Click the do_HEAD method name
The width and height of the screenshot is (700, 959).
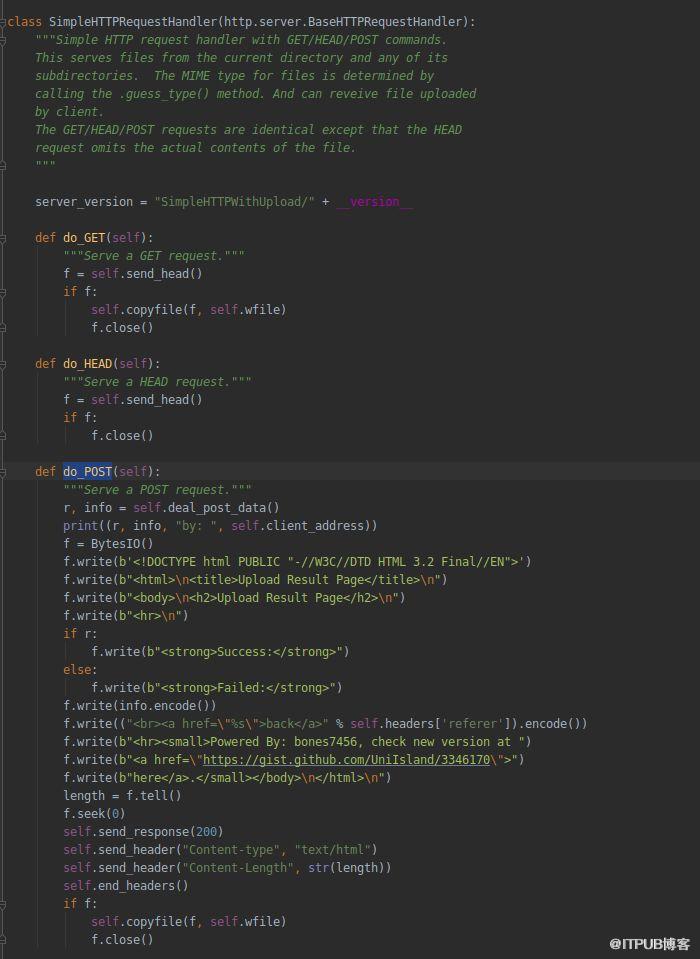[x=87, y=363]
